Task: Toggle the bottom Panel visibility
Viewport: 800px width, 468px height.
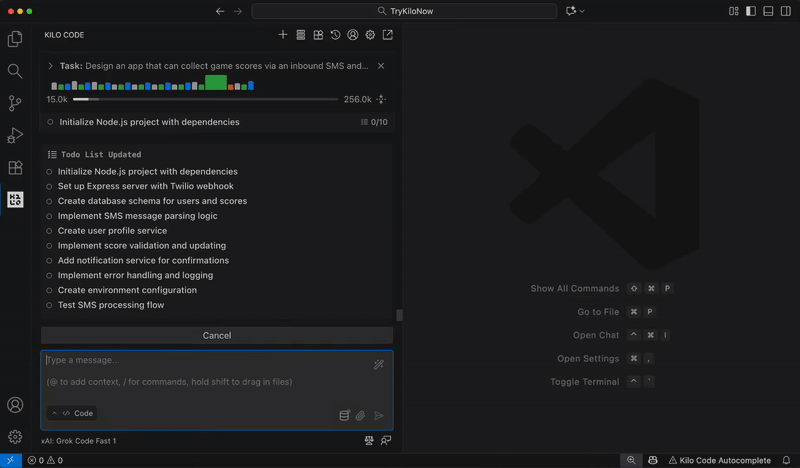Action: pyautogui.click(x=768, y=11)
